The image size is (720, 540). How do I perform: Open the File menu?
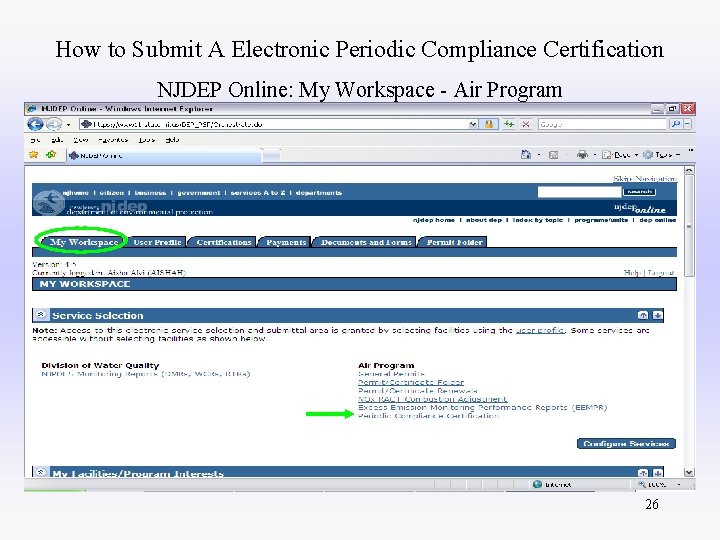coord(35,140)
